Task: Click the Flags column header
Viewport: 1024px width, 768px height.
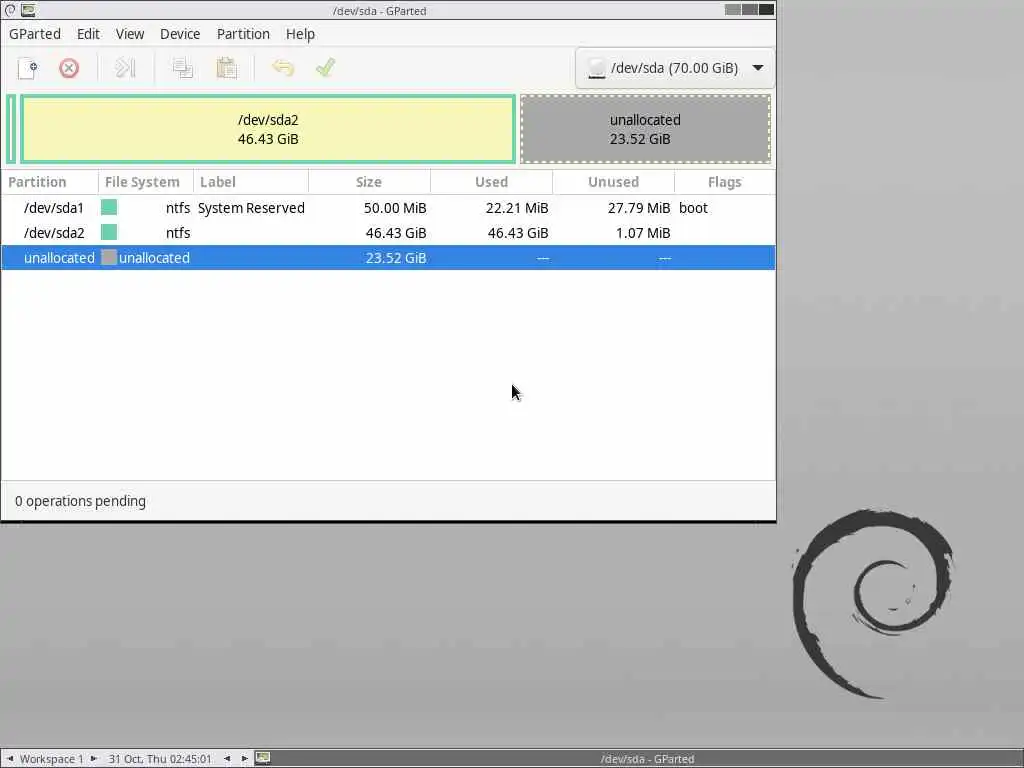Action: 725,182
